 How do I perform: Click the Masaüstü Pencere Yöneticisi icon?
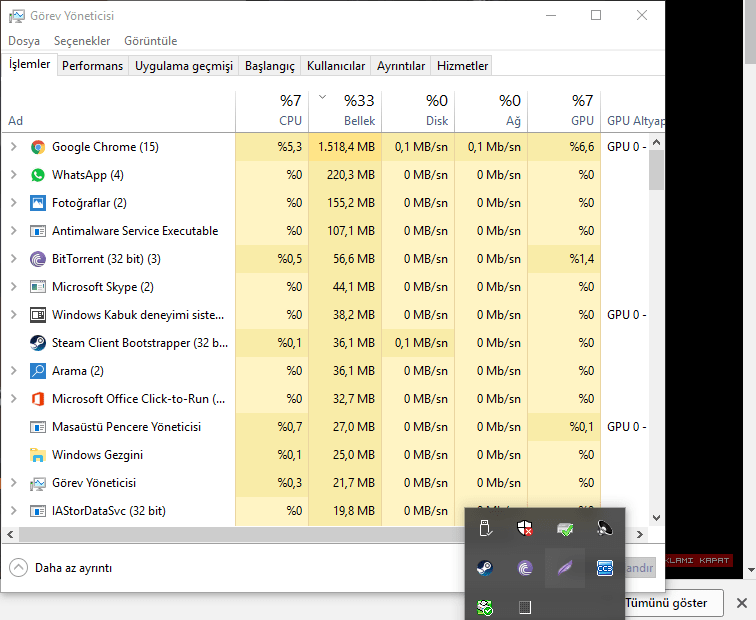(38, 427)
